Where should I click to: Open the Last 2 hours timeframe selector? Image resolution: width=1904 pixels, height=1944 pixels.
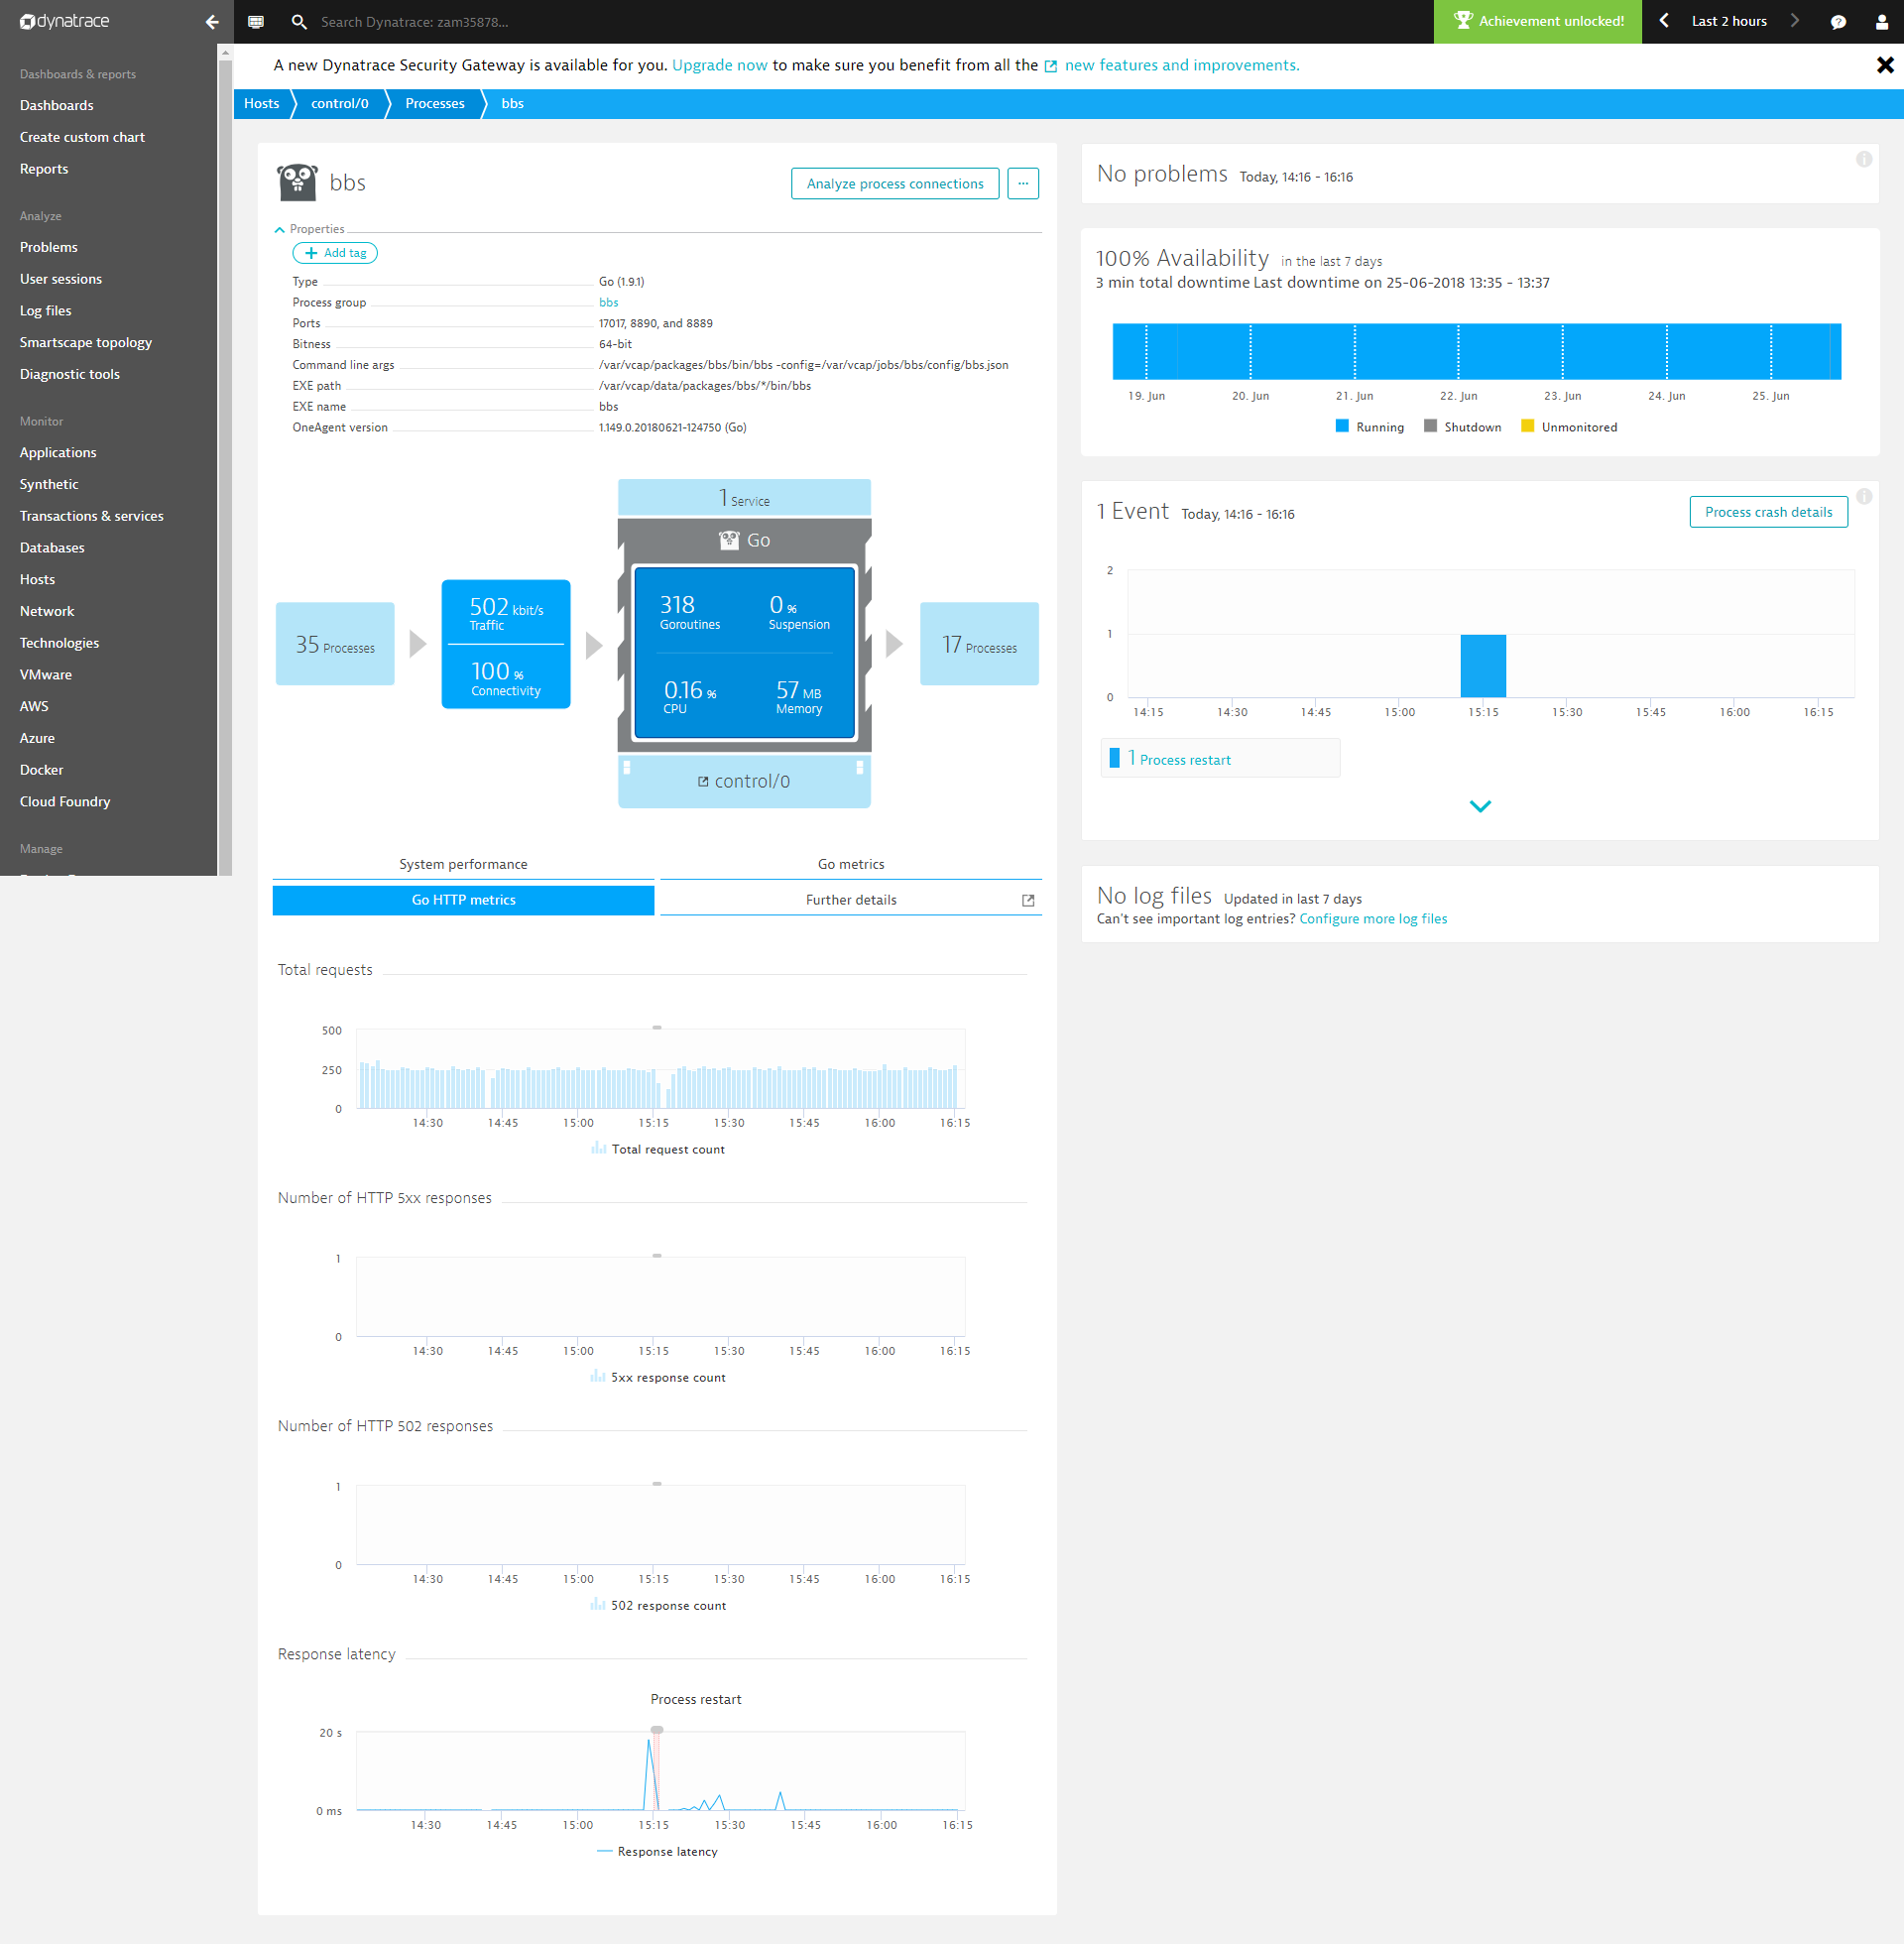point(1729,21)
